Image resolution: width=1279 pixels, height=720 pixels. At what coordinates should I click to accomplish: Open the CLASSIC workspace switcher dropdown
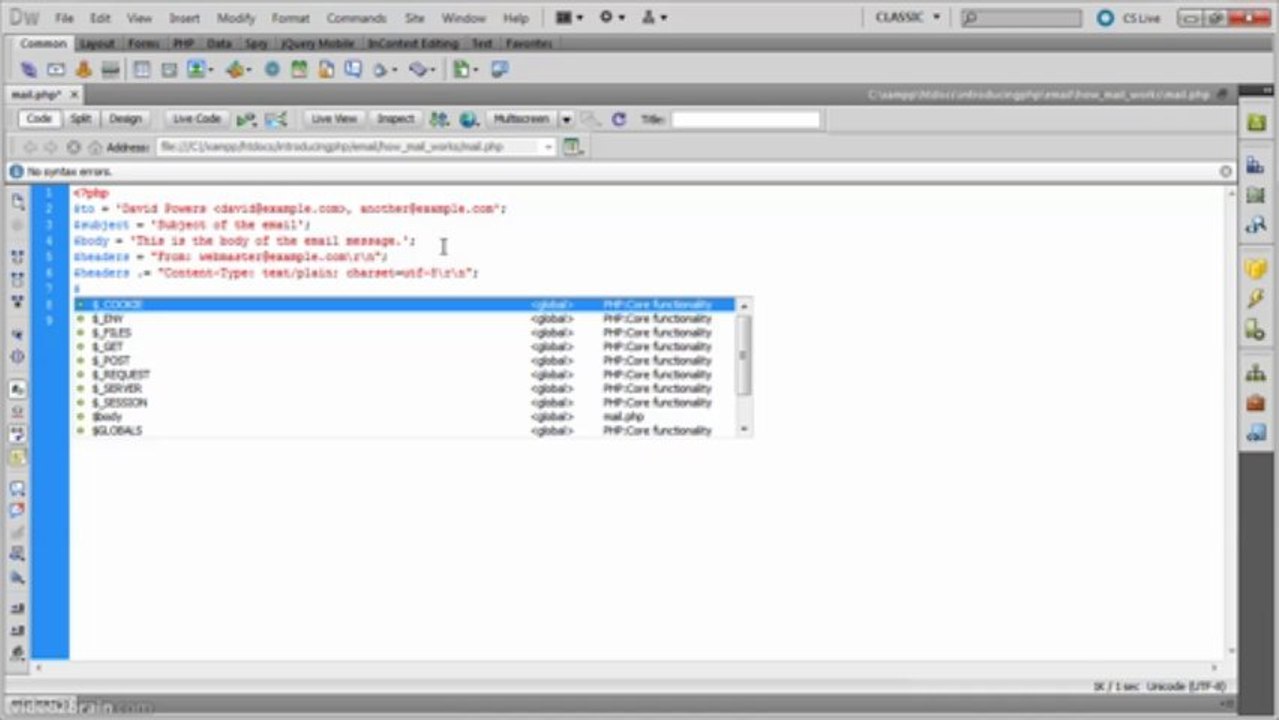point(907,17)
